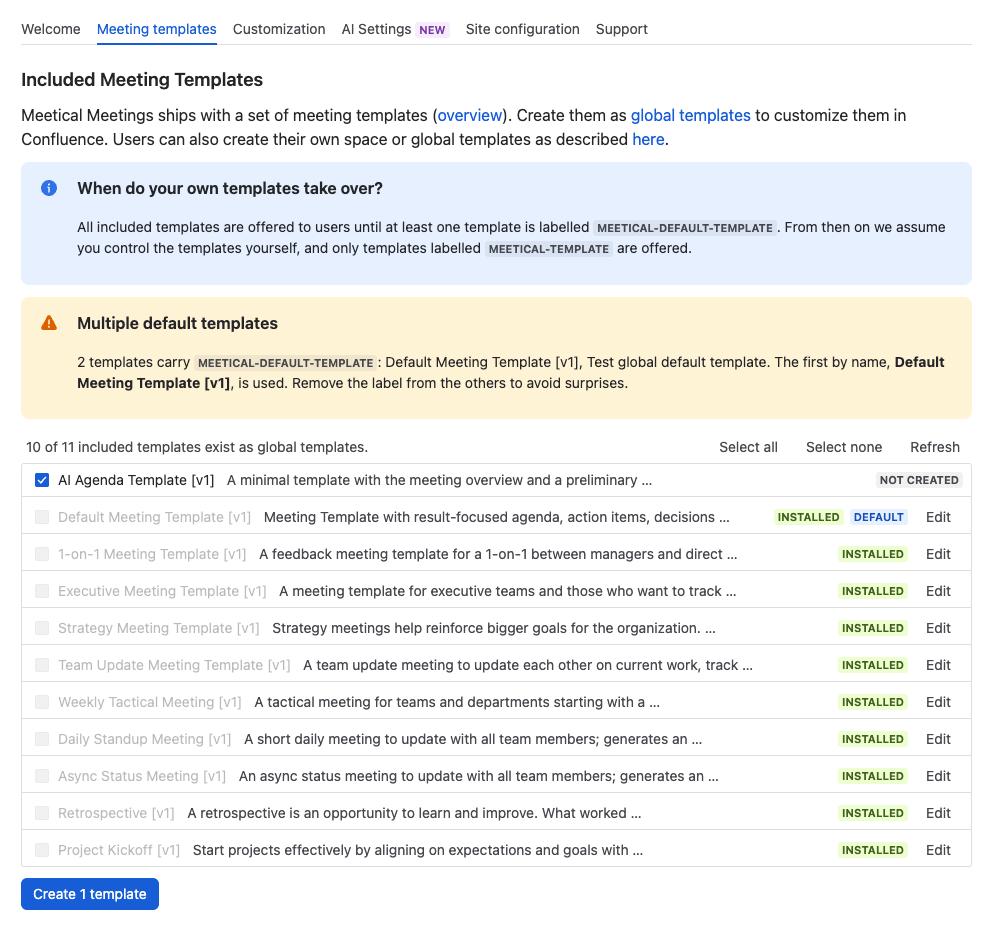
Task: Click the Create 1 template button
Action: pyautogui.click(x=90, y=894)
